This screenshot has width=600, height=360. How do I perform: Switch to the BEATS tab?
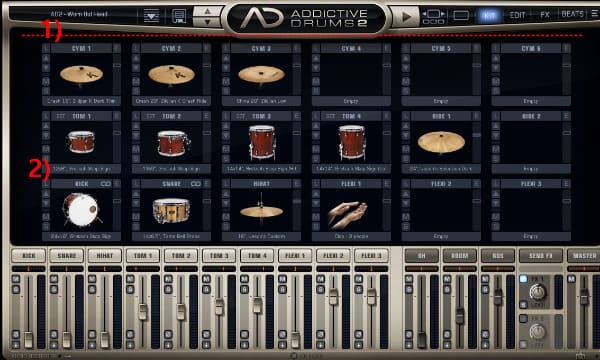572,14
